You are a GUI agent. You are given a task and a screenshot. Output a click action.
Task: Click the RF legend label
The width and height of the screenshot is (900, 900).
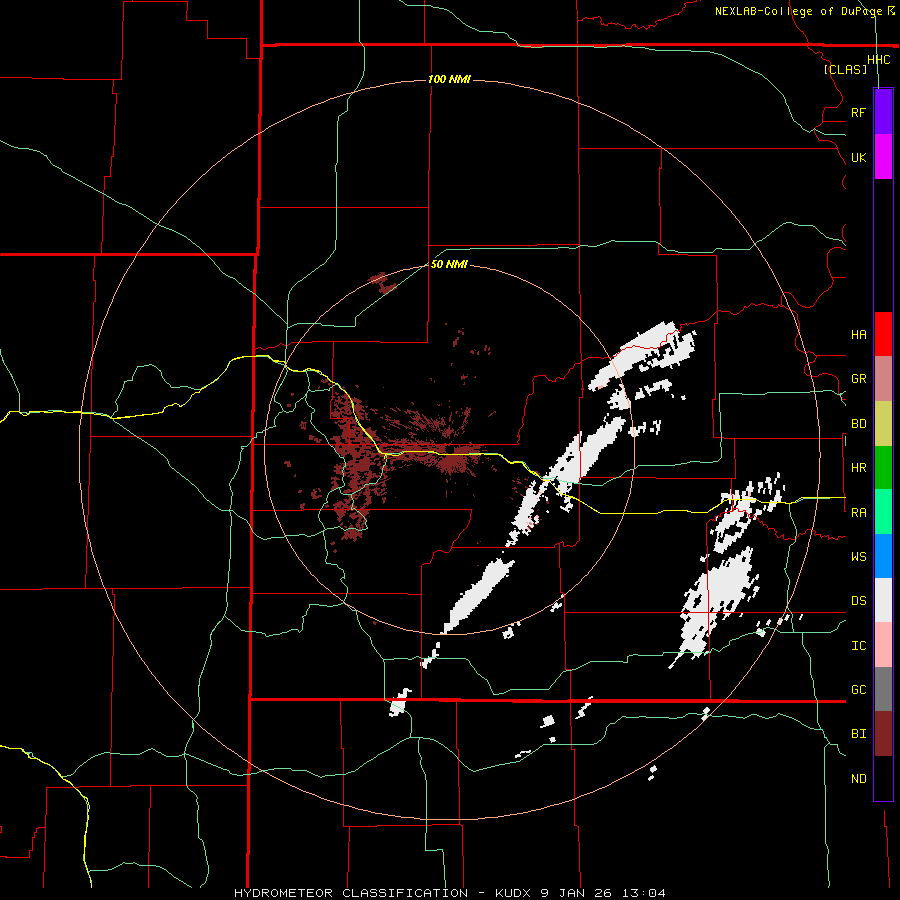858,112
